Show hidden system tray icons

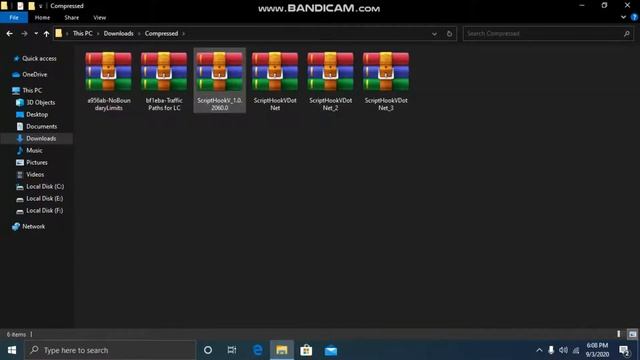tap(539, 350)
